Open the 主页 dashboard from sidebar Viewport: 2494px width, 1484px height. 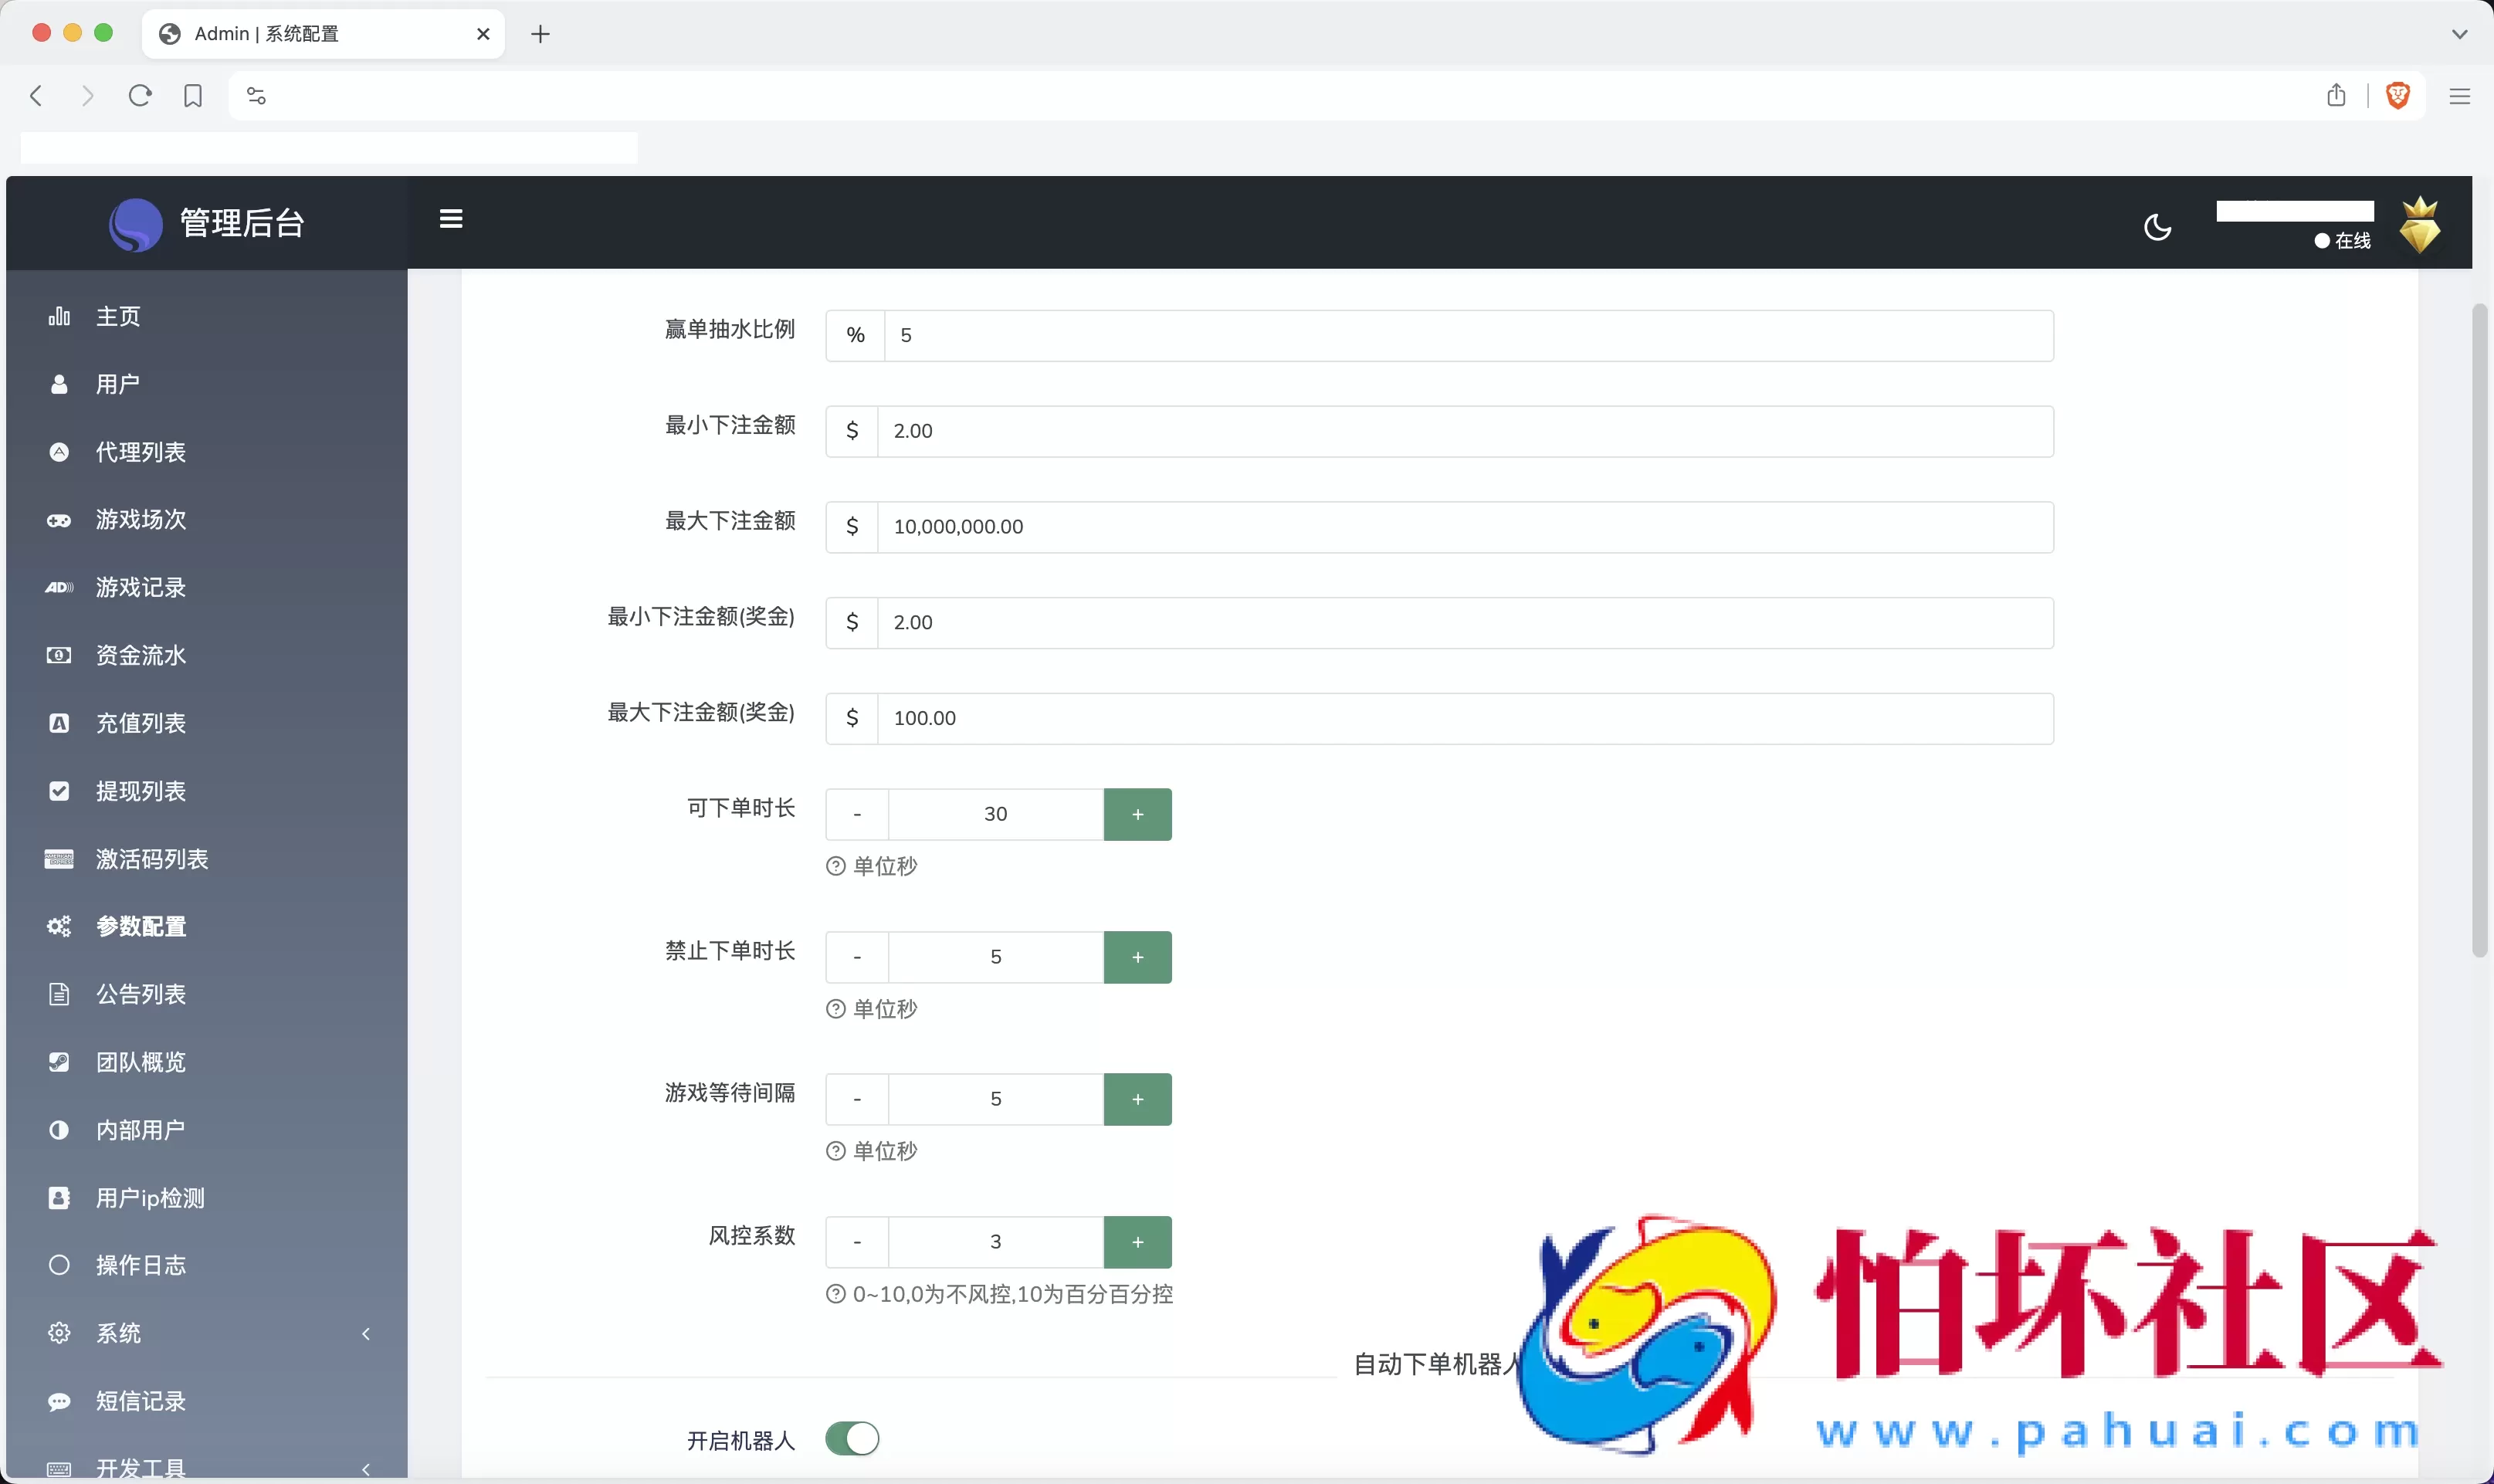point(117,316)
